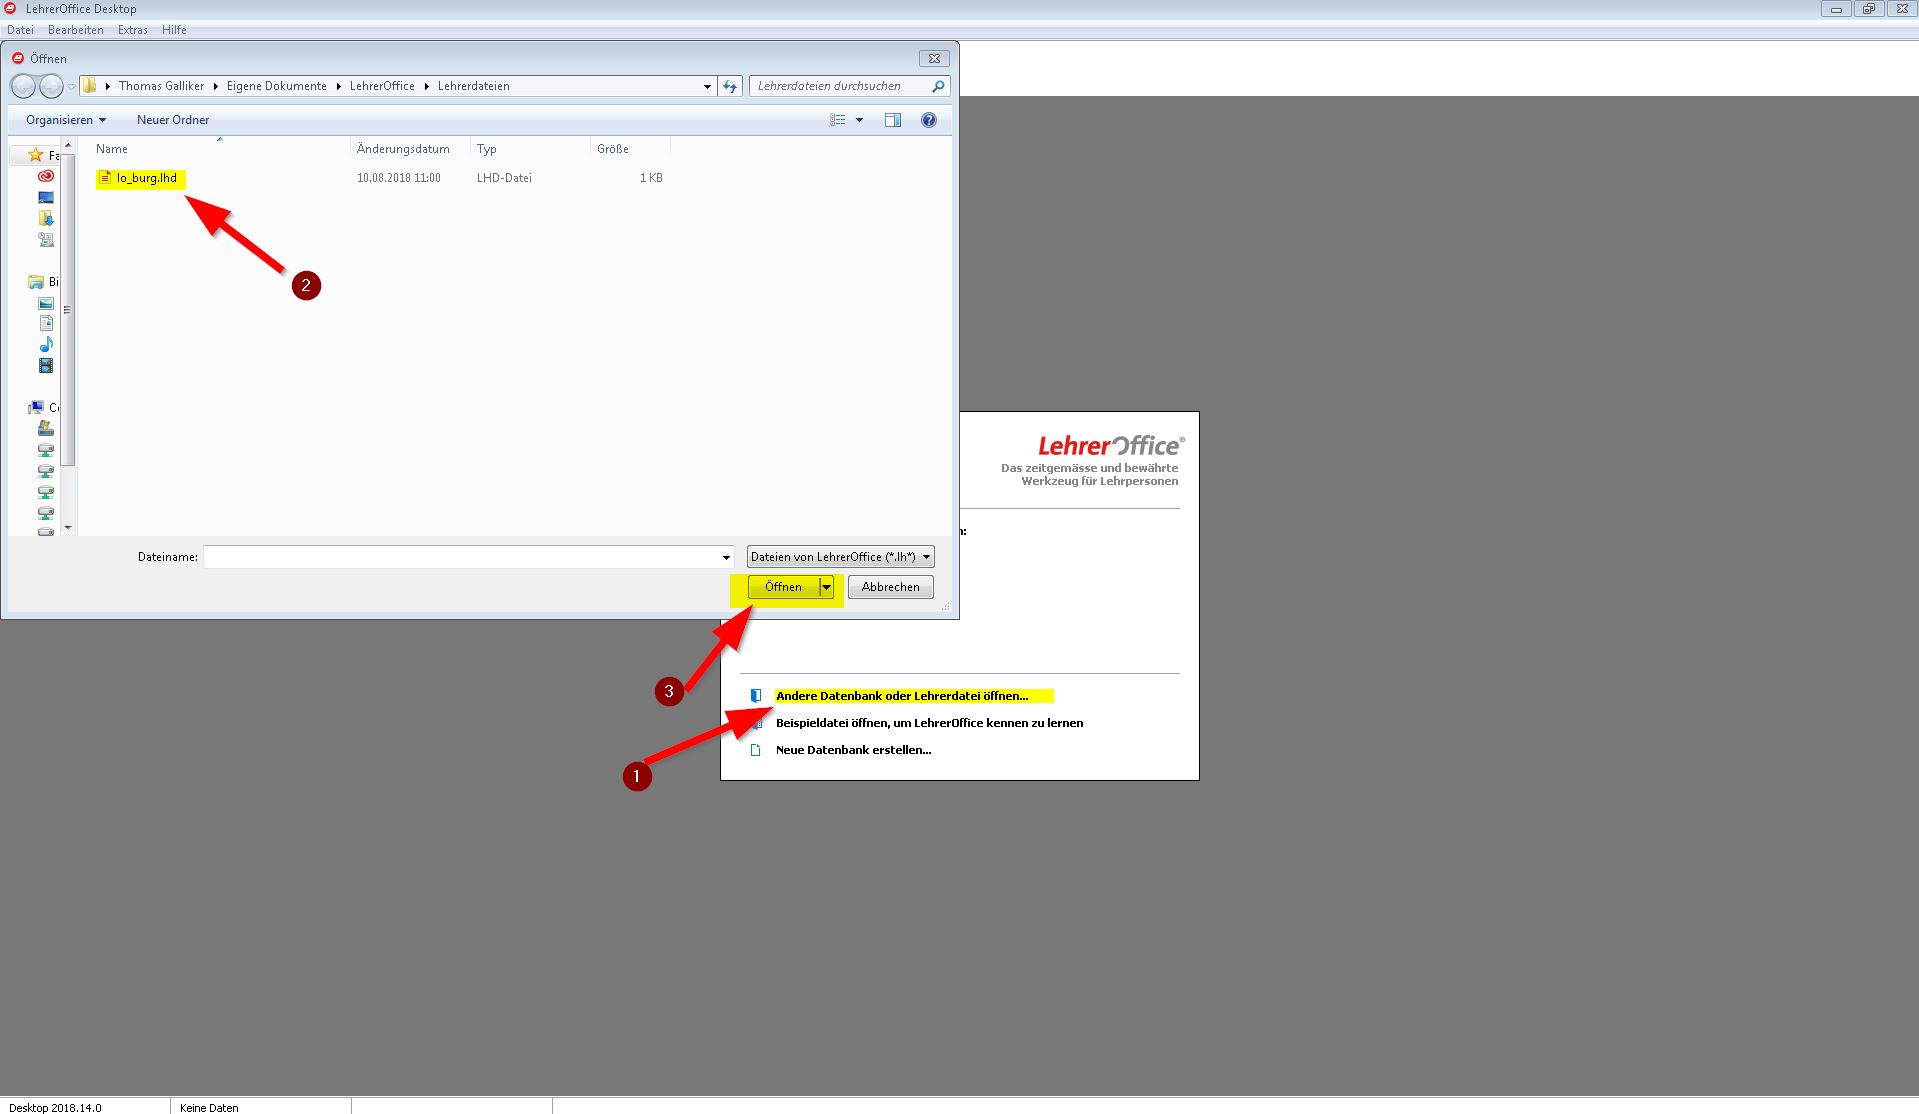
Task: Open the file type filter dropdown
Action: click(840, 557)
